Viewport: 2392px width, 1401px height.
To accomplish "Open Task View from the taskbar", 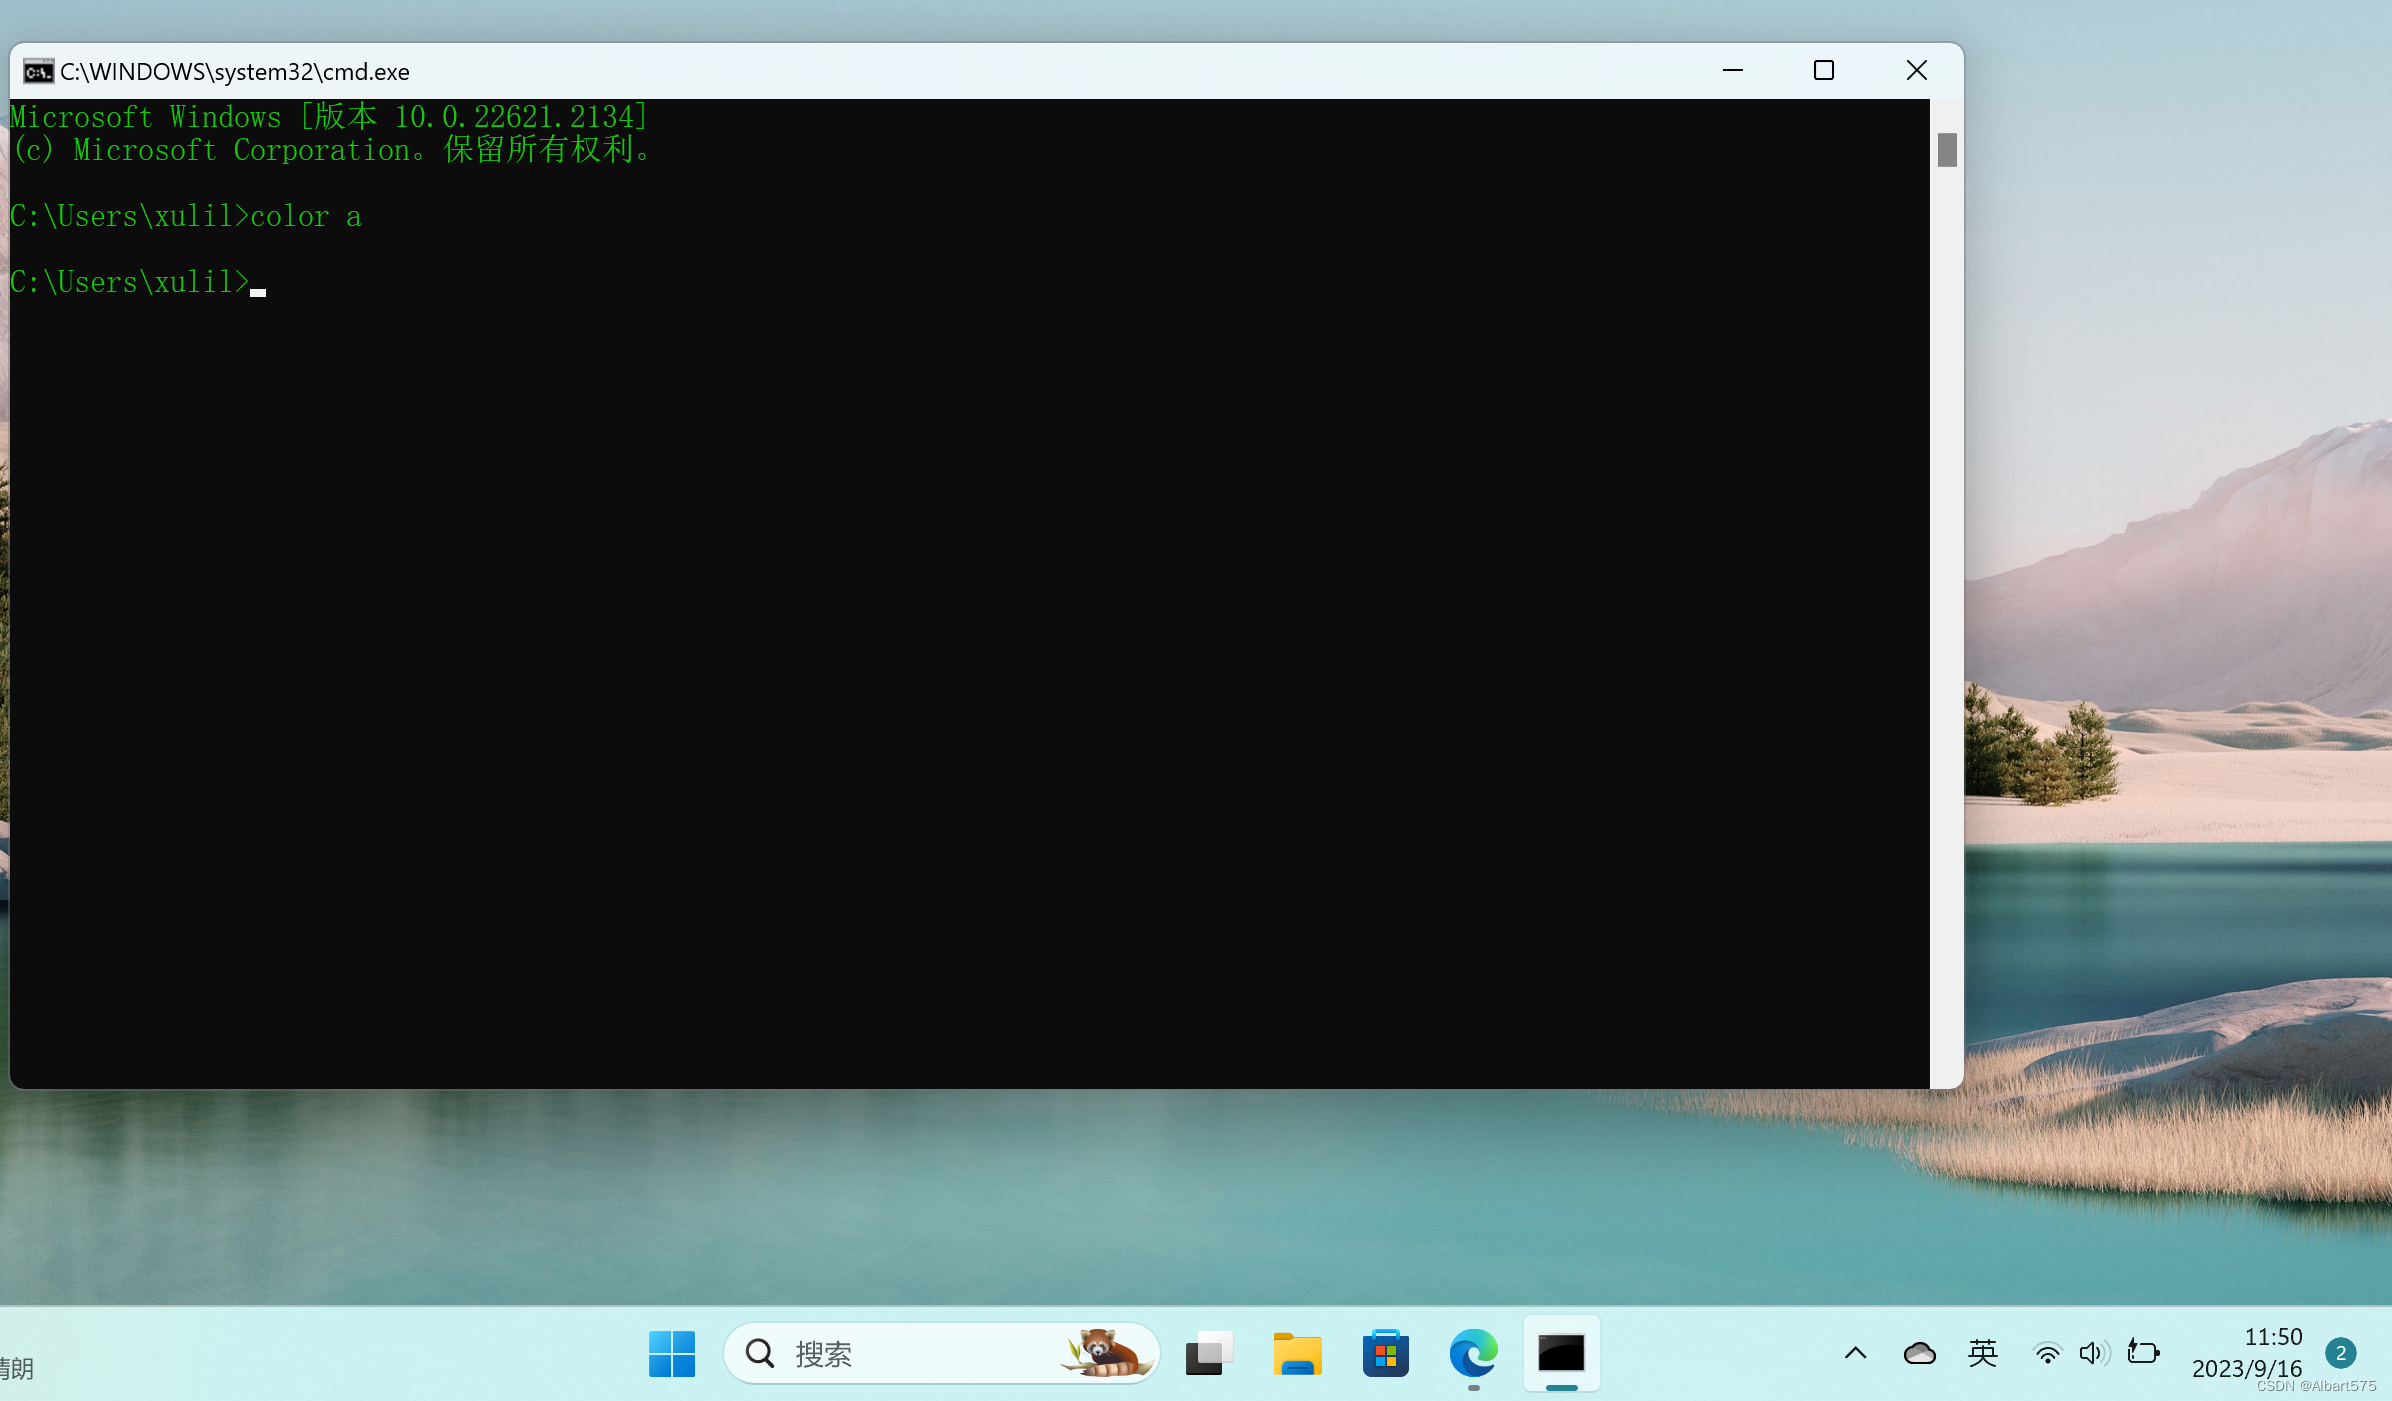I will 1209,1353.
